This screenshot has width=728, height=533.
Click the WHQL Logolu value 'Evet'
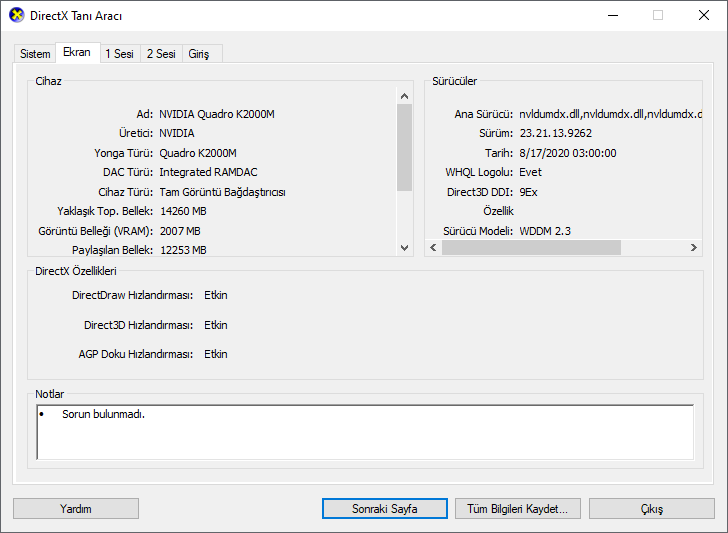coord(530,172)
